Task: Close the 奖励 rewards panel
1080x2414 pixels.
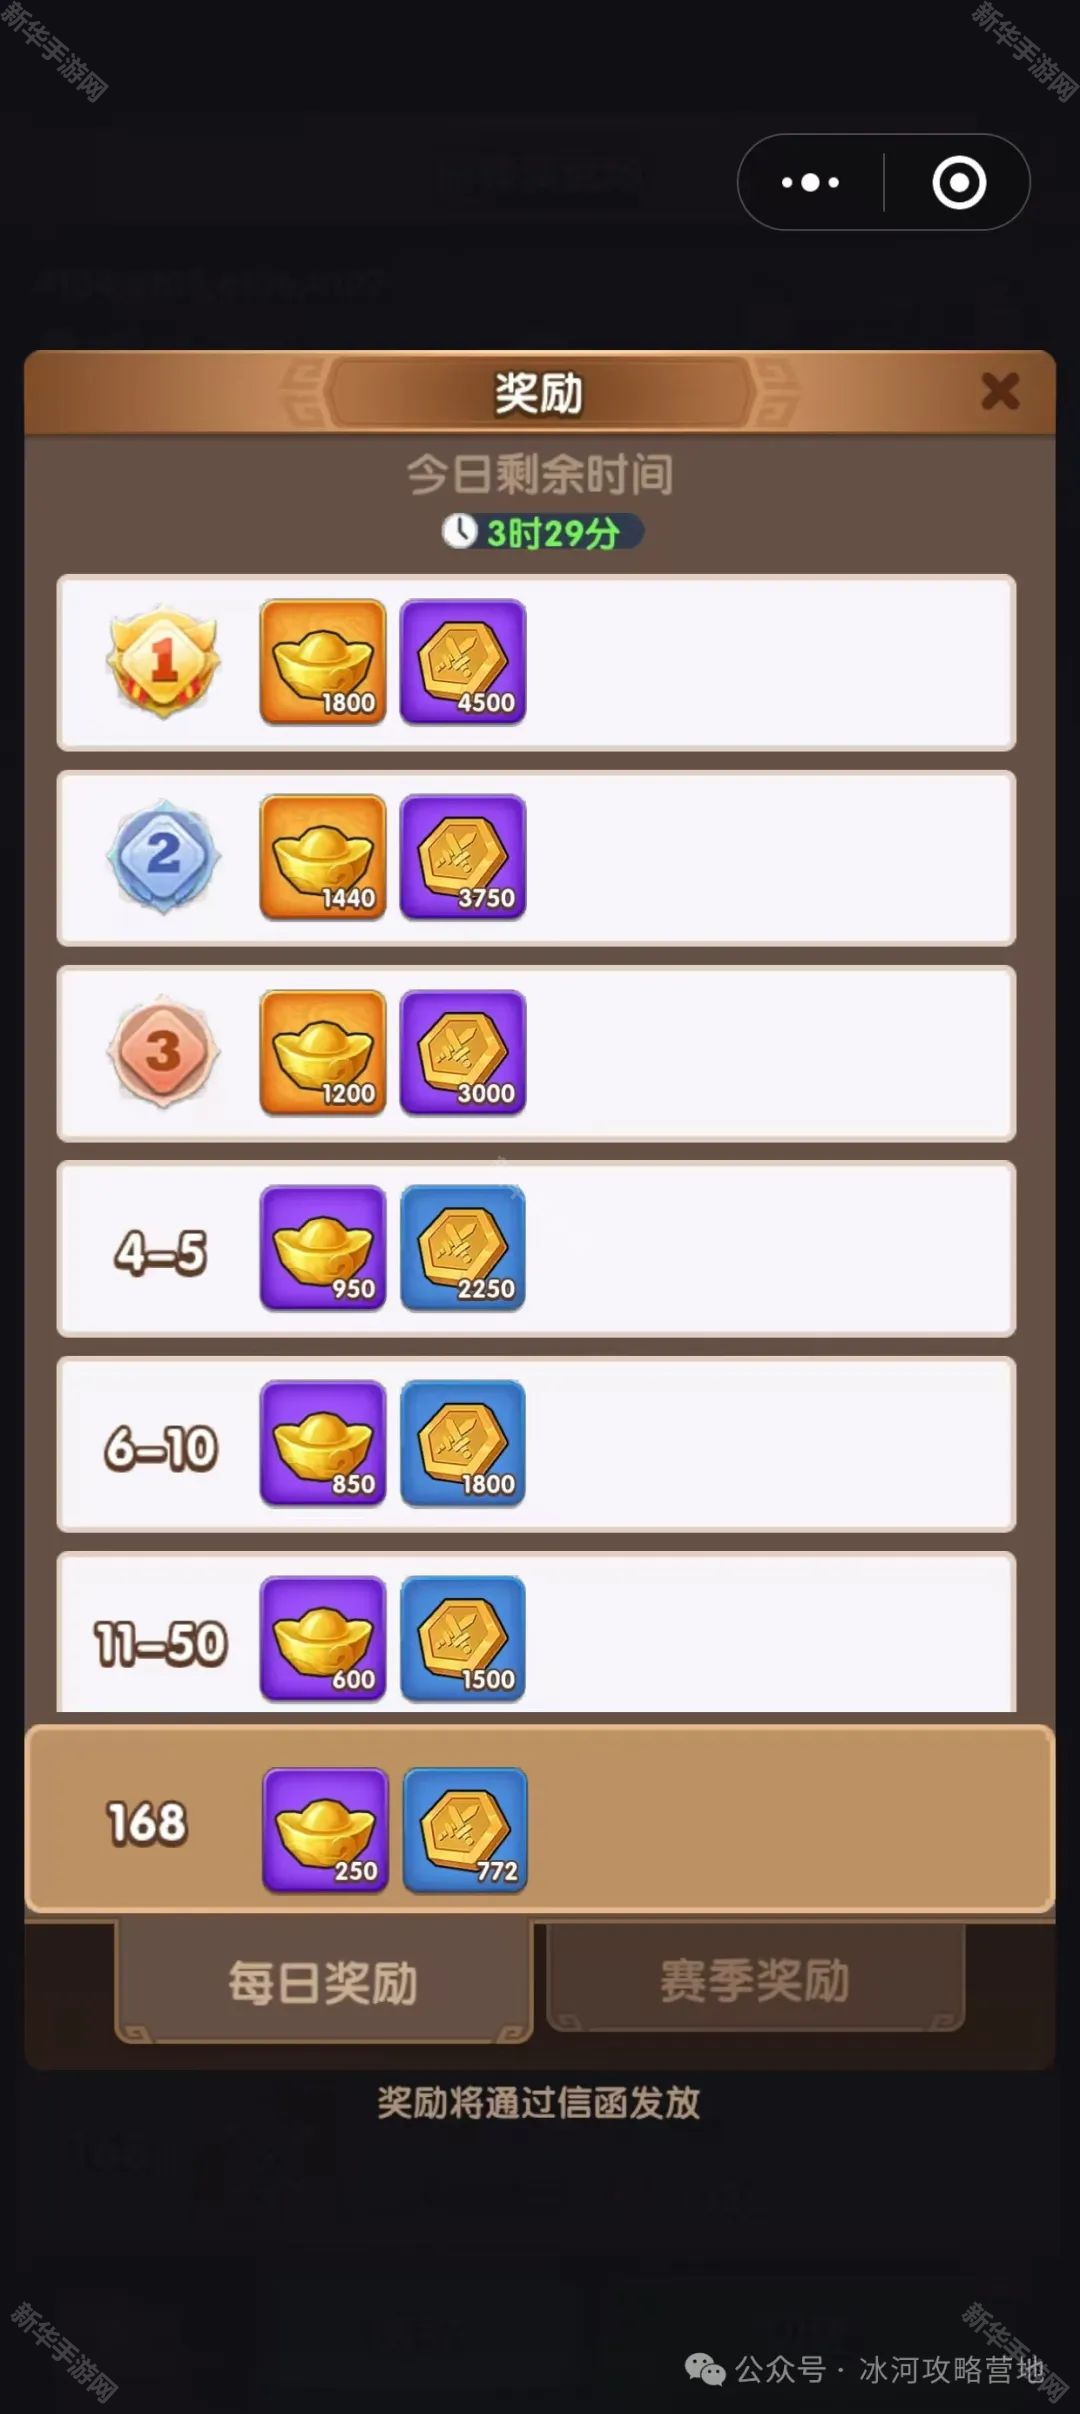Action: coord(1000,391)
